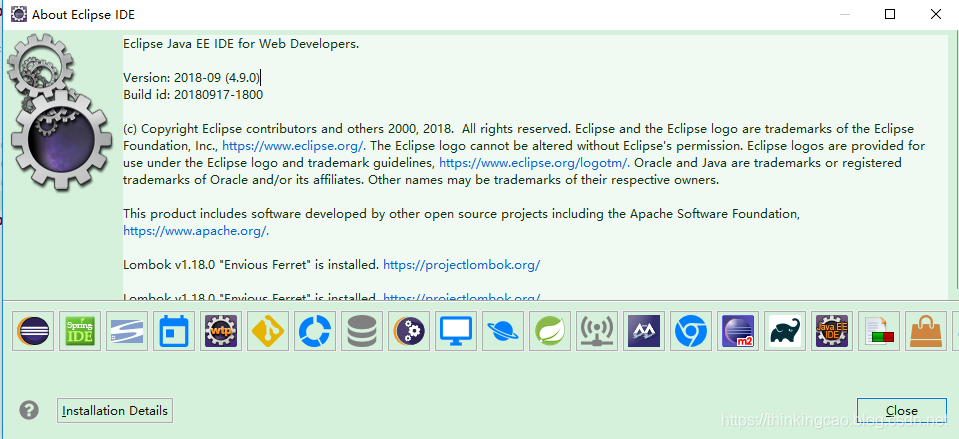The height and width of the screenshot is (439, 959).
Task: Click the orange Git feature icon
Action: point(268,331)
